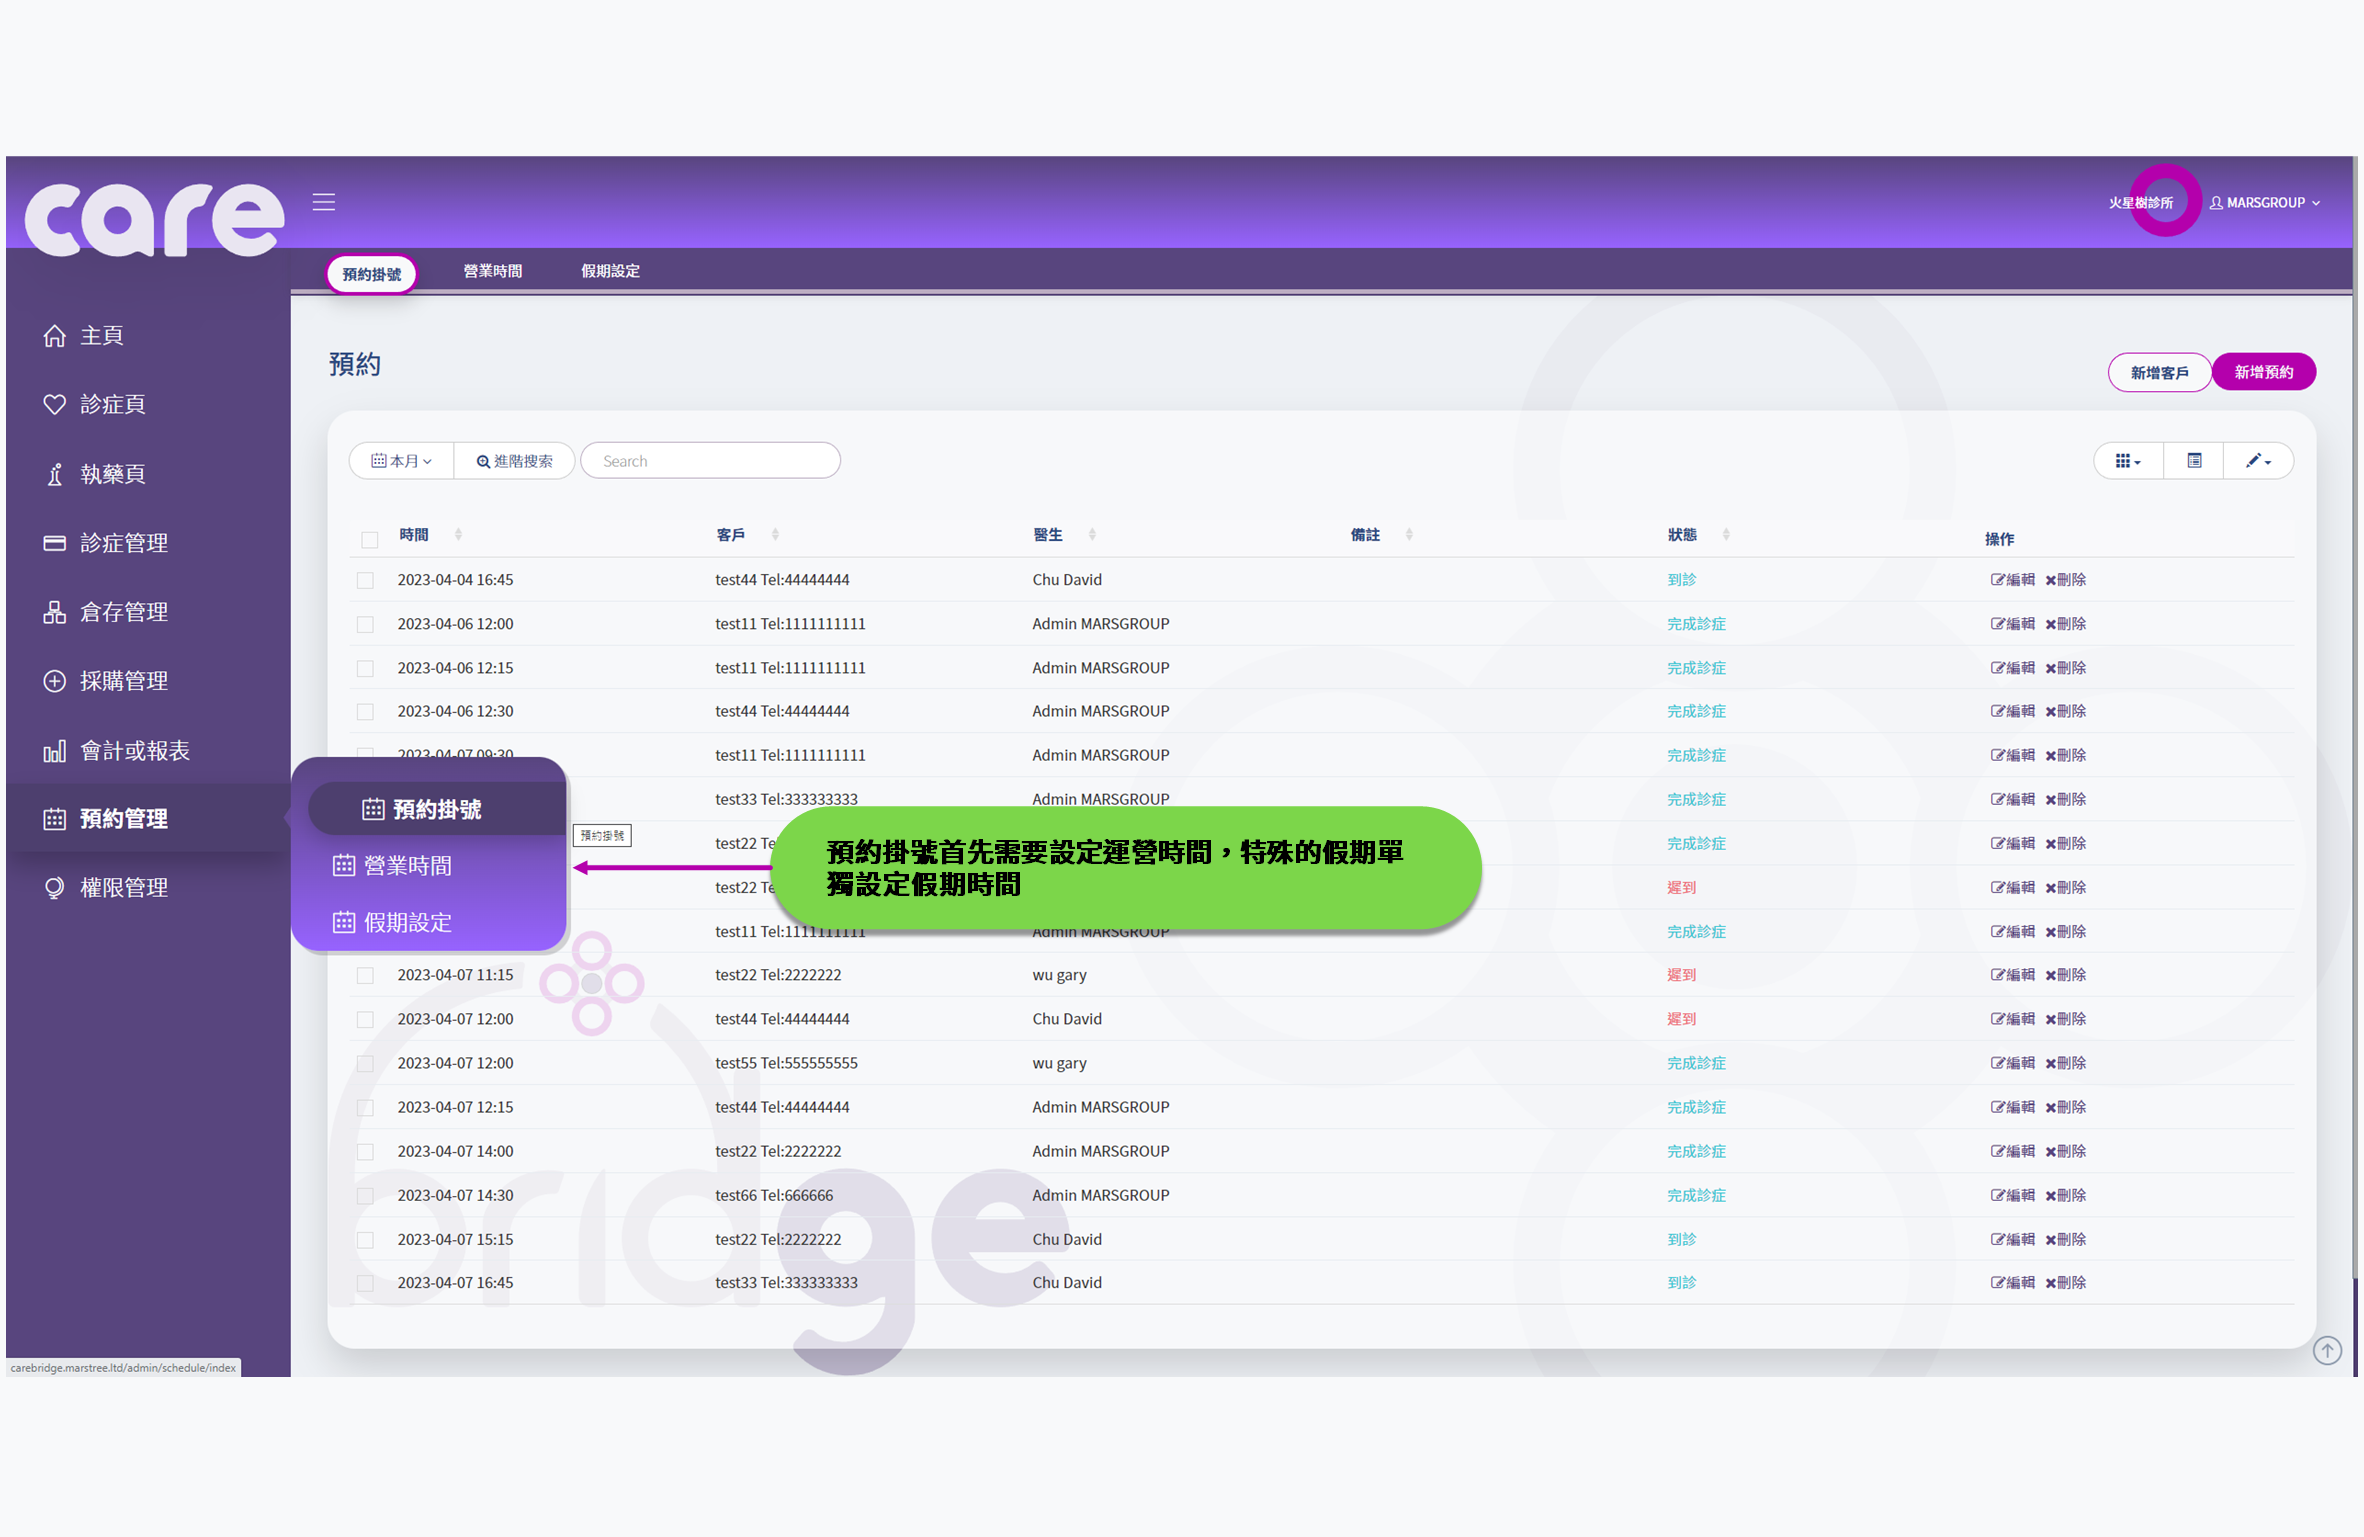
Task: Switch to the 營業時間 tab
Action: coord(492,271)
